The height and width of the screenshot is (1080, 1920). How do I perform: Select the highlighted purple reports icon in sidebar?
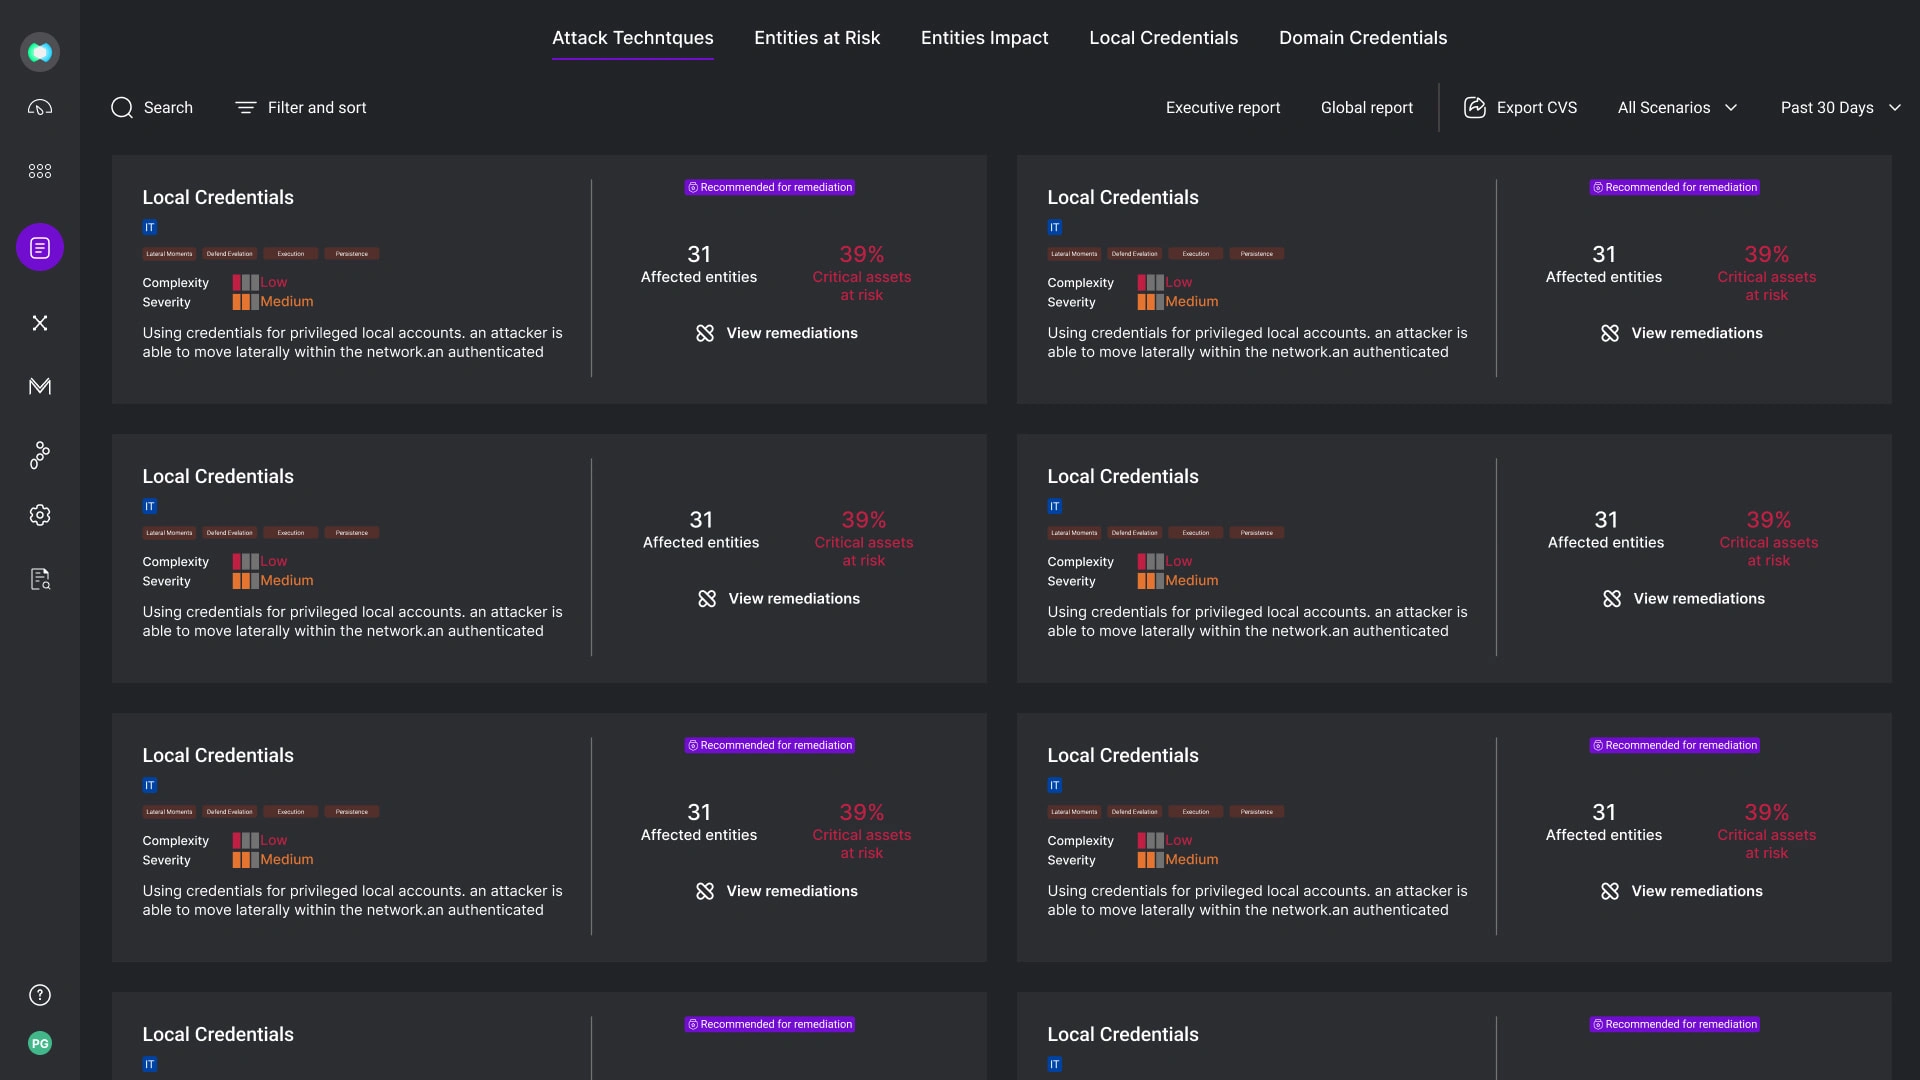click(x=40, y=247)
